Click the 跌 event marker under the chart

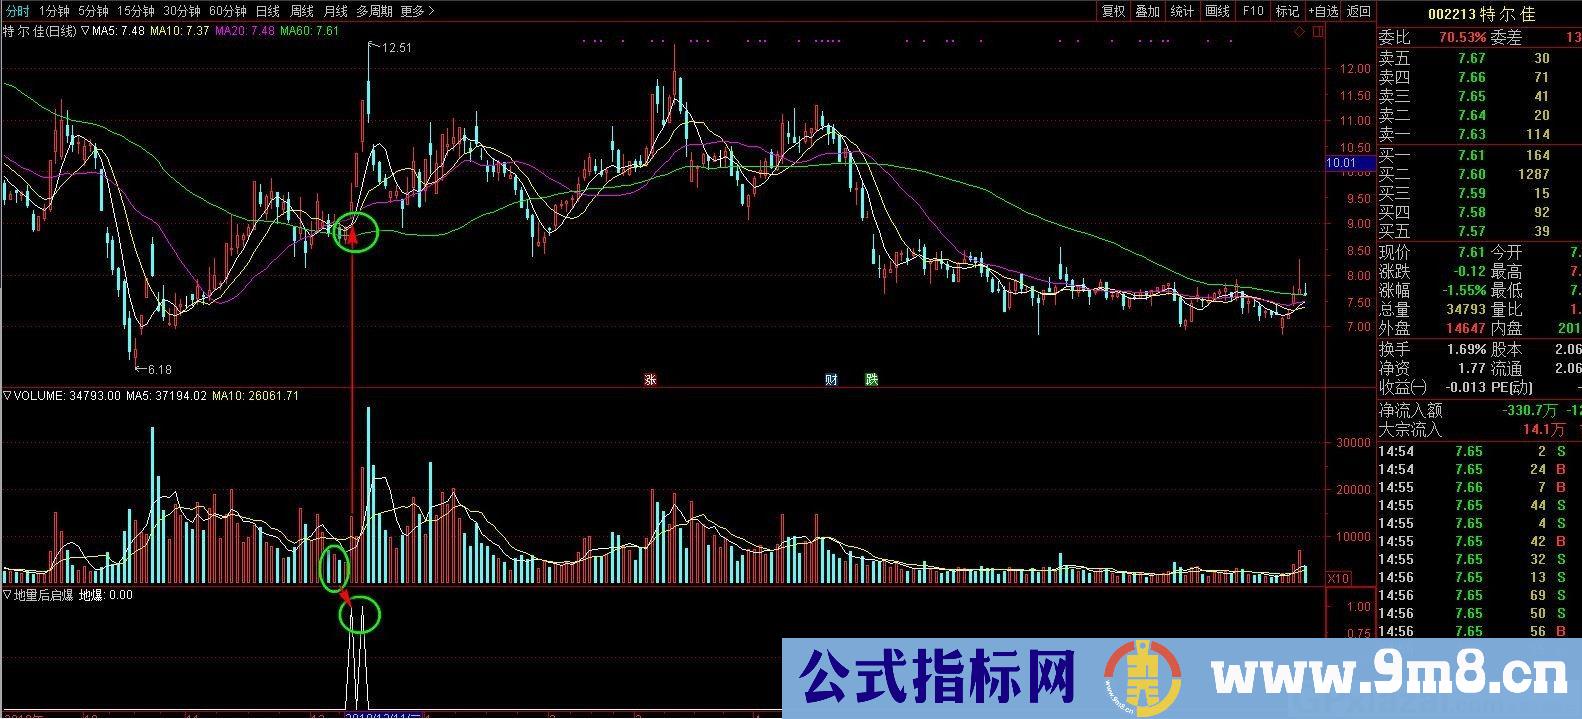pos(871,379)
